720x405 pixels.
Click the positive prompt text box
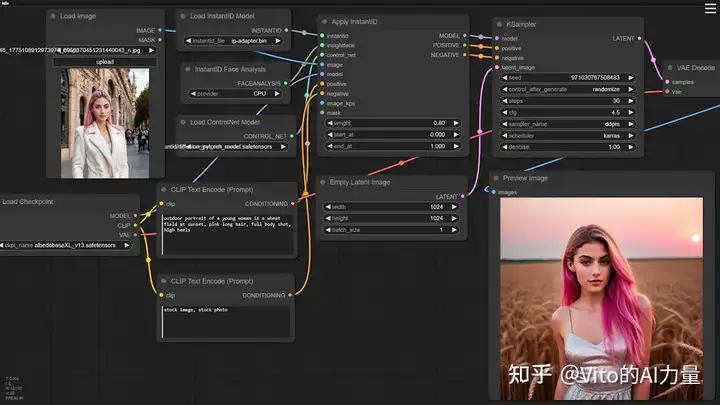point(227,234)
